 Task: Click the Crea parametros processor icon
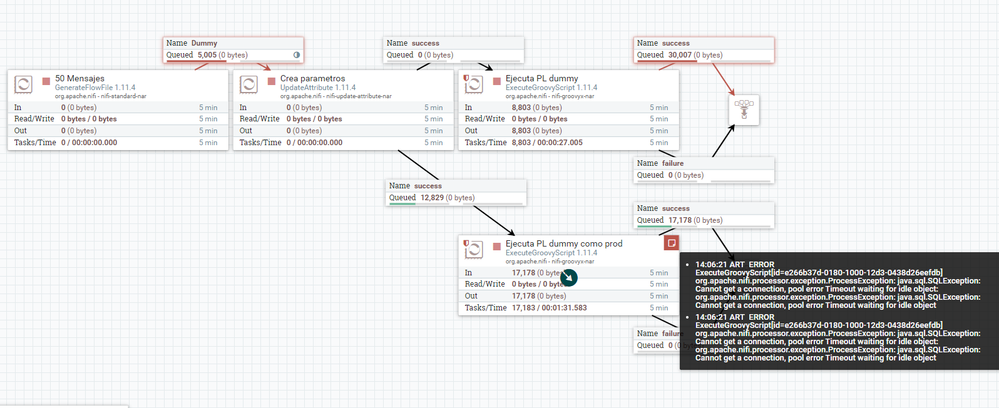[x=249, y=84]
